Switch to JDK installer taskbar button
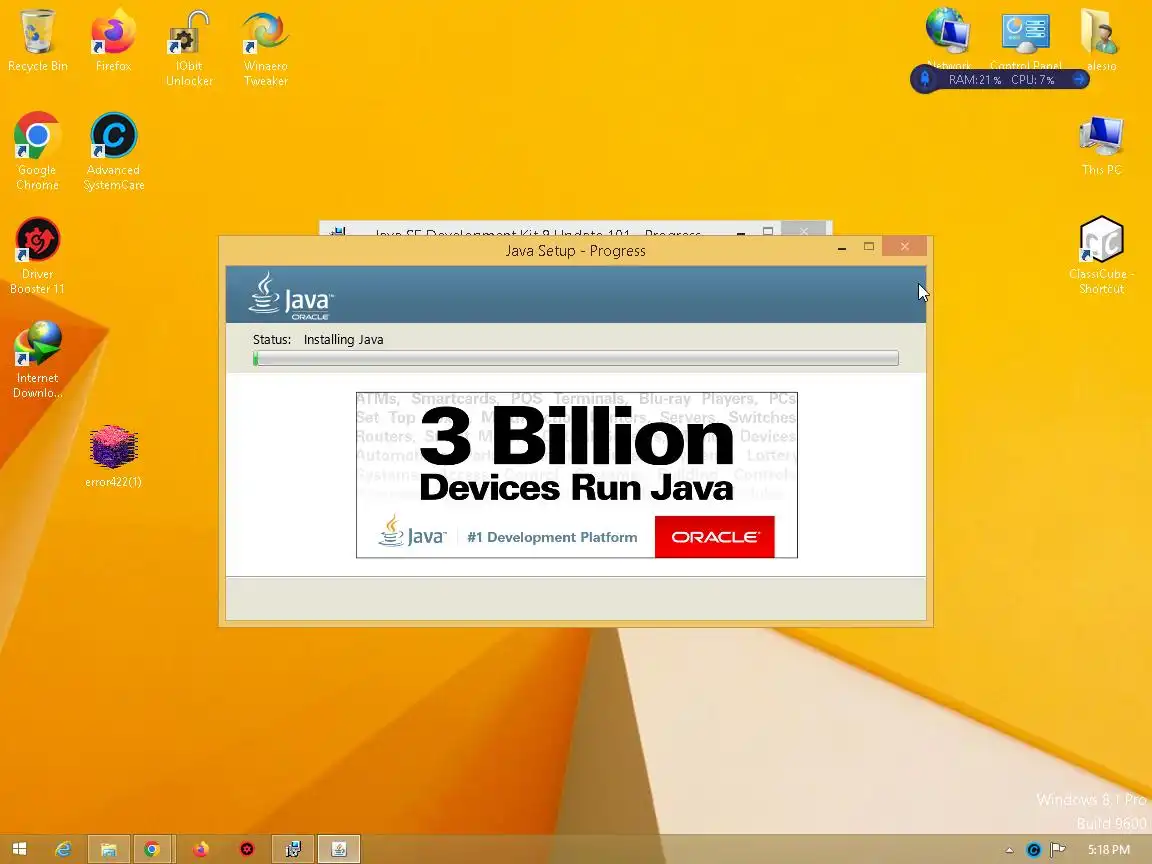Viewport: 1152px width, 864px height. (x=293, y=849)
